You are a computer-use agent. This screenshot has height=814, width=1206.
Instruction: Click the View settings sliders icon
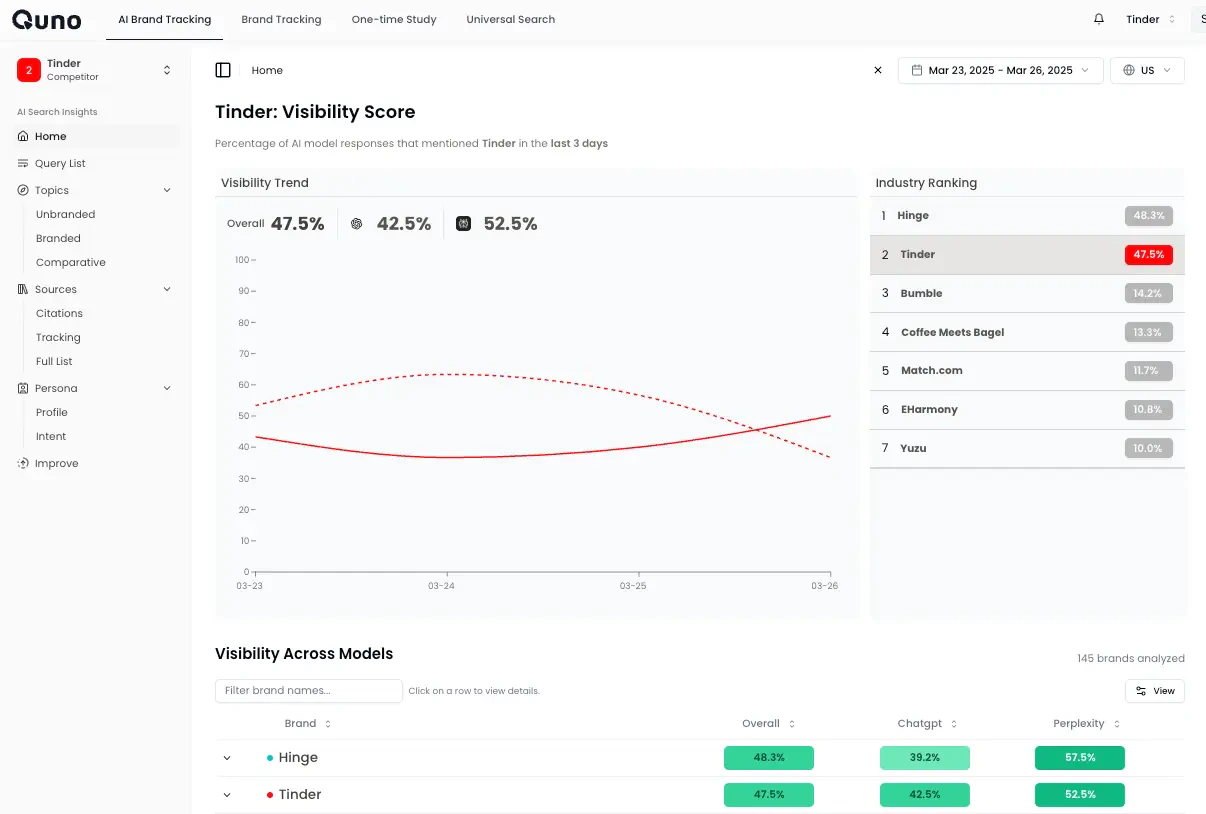tap(1142, 691)
